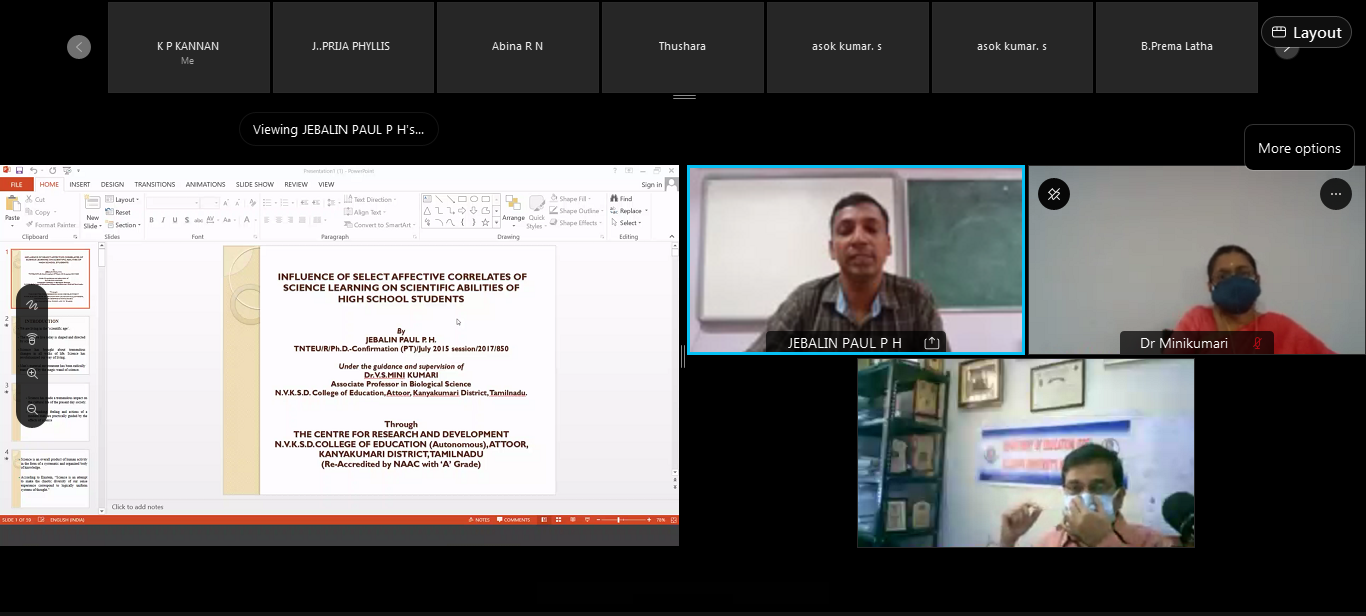Adjust the PowerPoint zoom slider

pos(618,520)
